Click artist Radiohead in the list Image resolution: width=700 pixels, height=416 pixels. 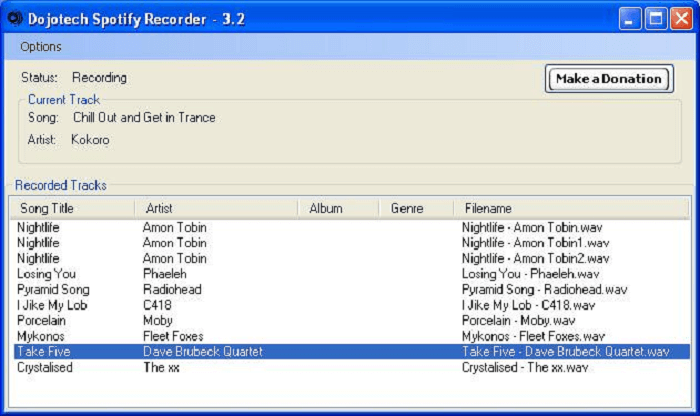[172, 290]
